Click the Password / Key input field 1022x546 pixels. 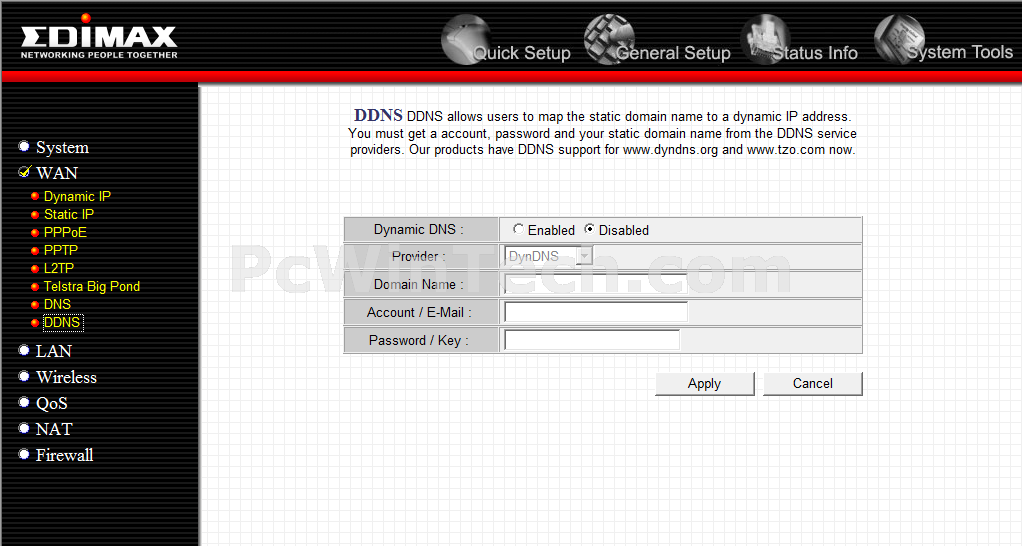(592, 340)
